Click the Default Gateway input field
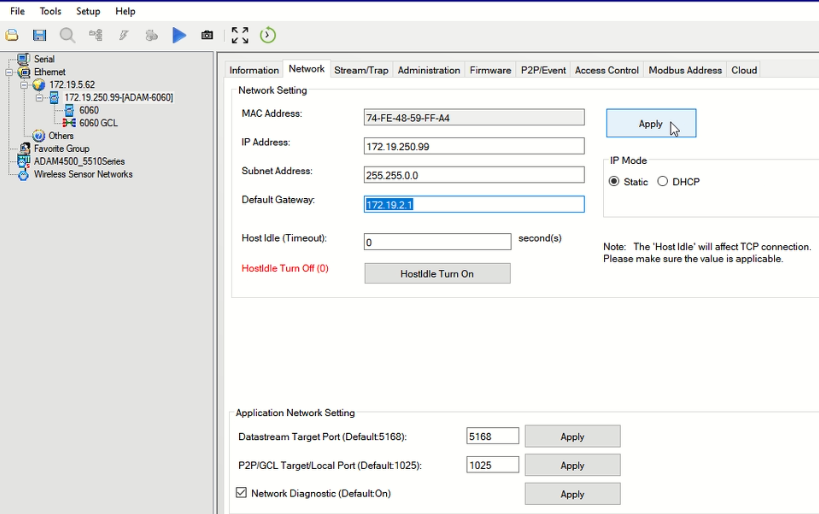 click(x=473, y=204)
